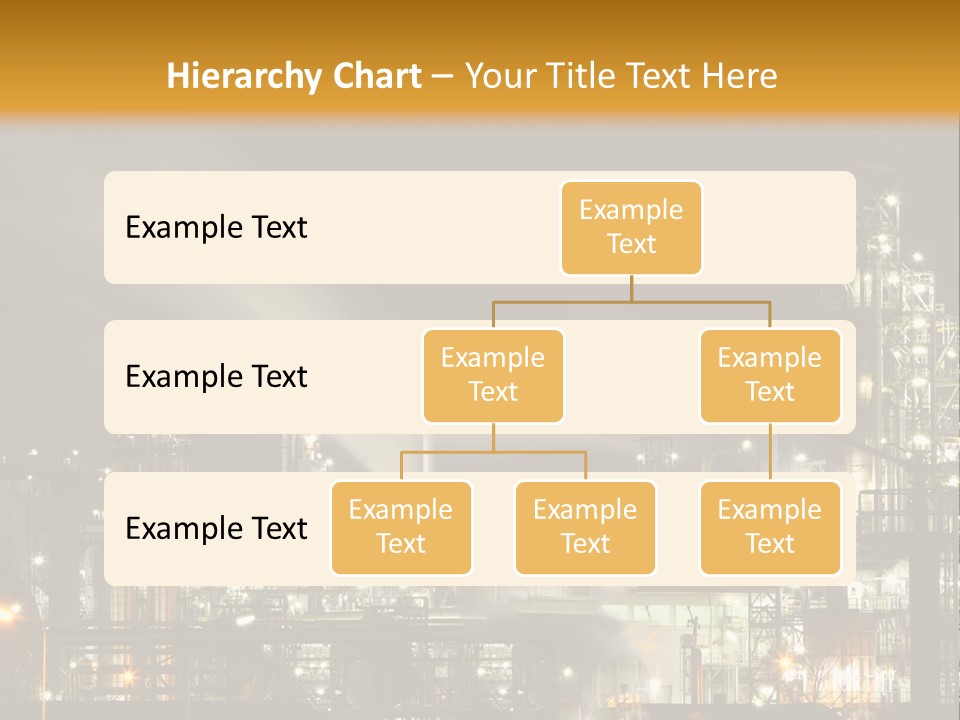Select the center box in the bottom level
This screenshot has height=720, width=960.
[x=585, y=528]
